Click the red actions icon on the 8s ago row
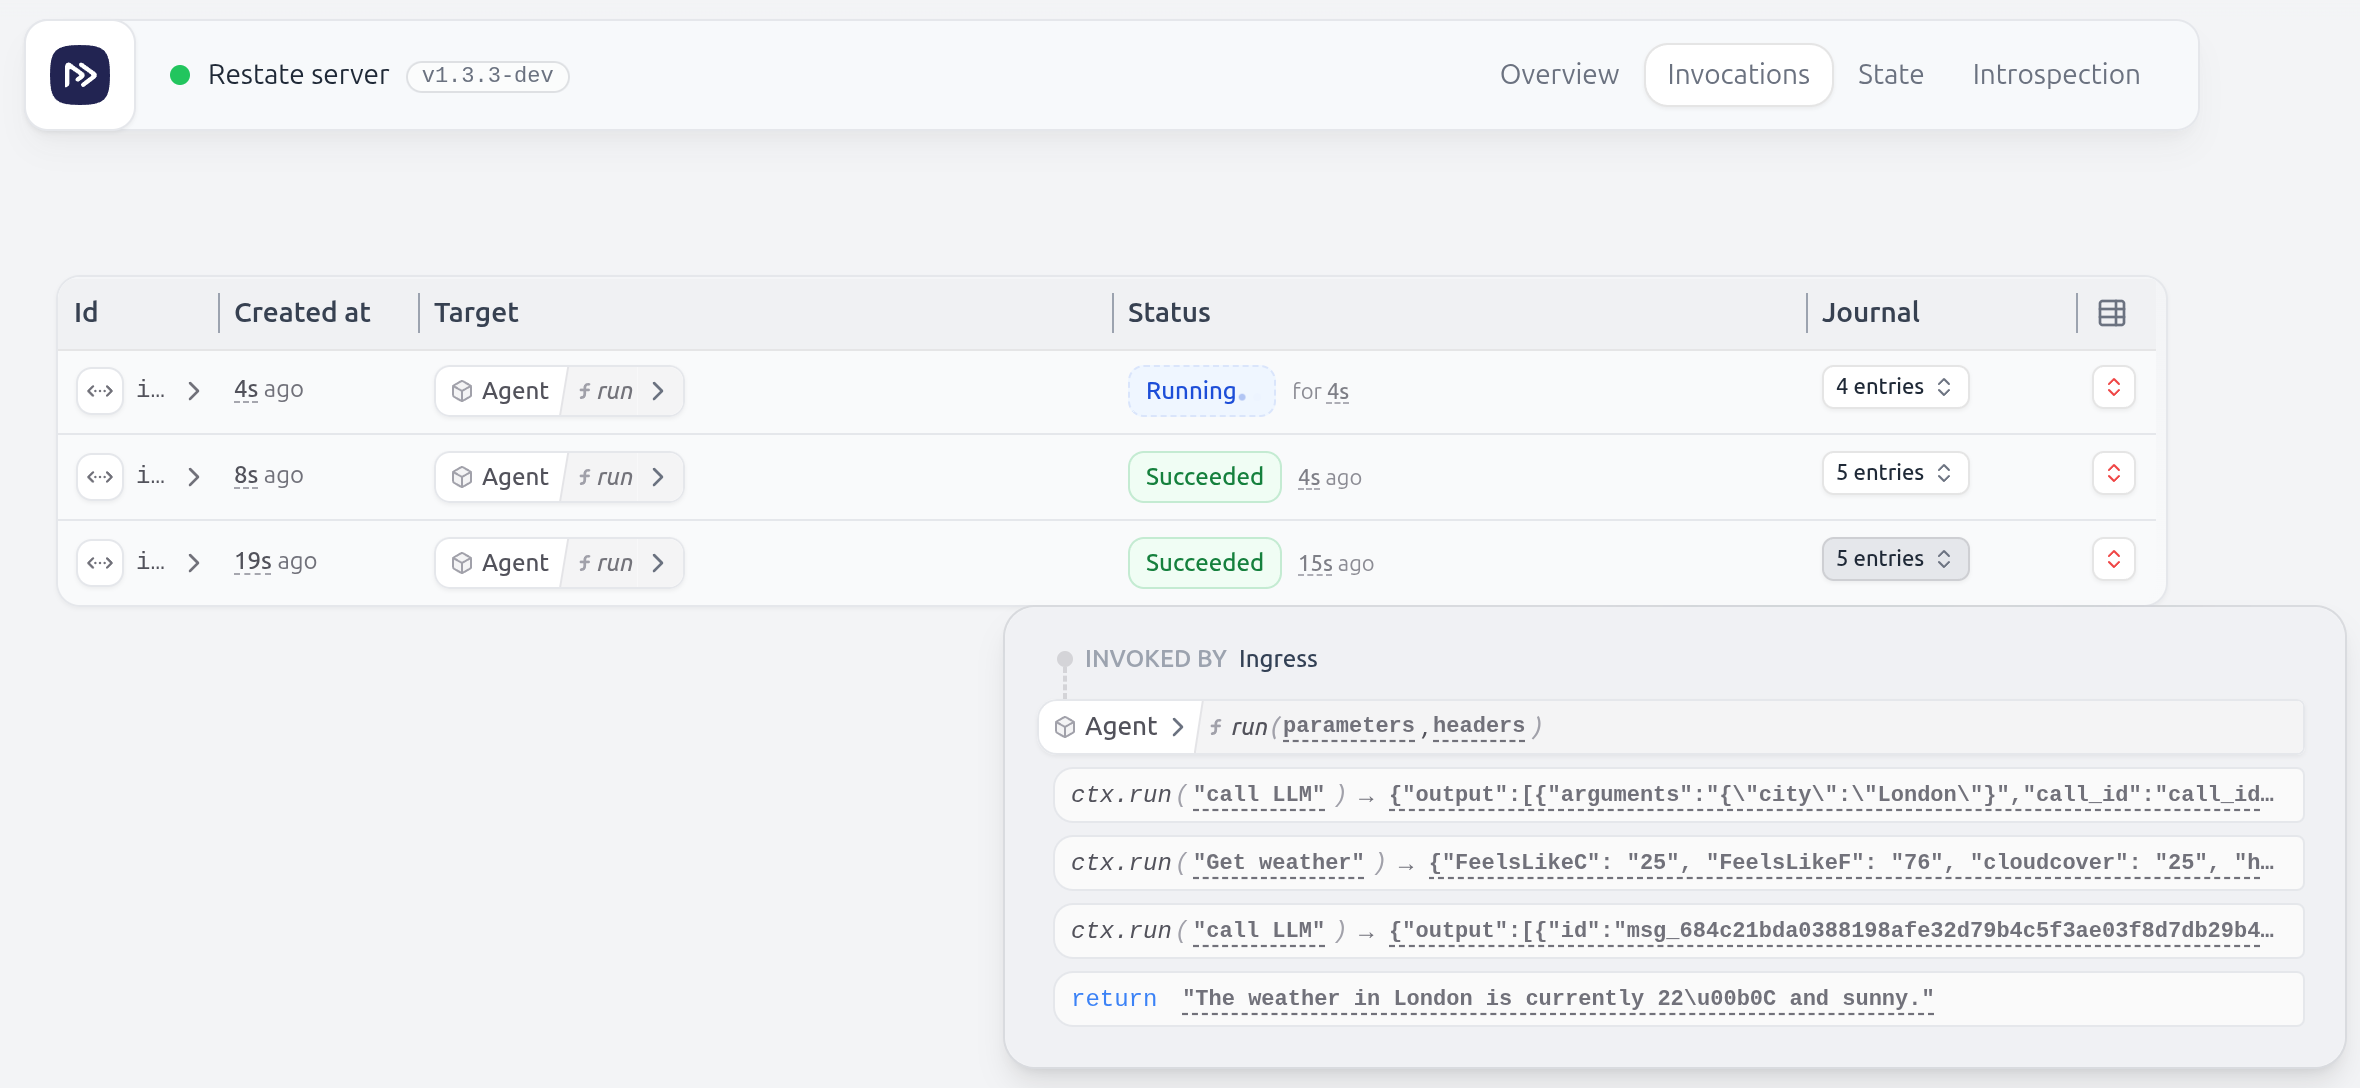 [x=2113, y=474]
